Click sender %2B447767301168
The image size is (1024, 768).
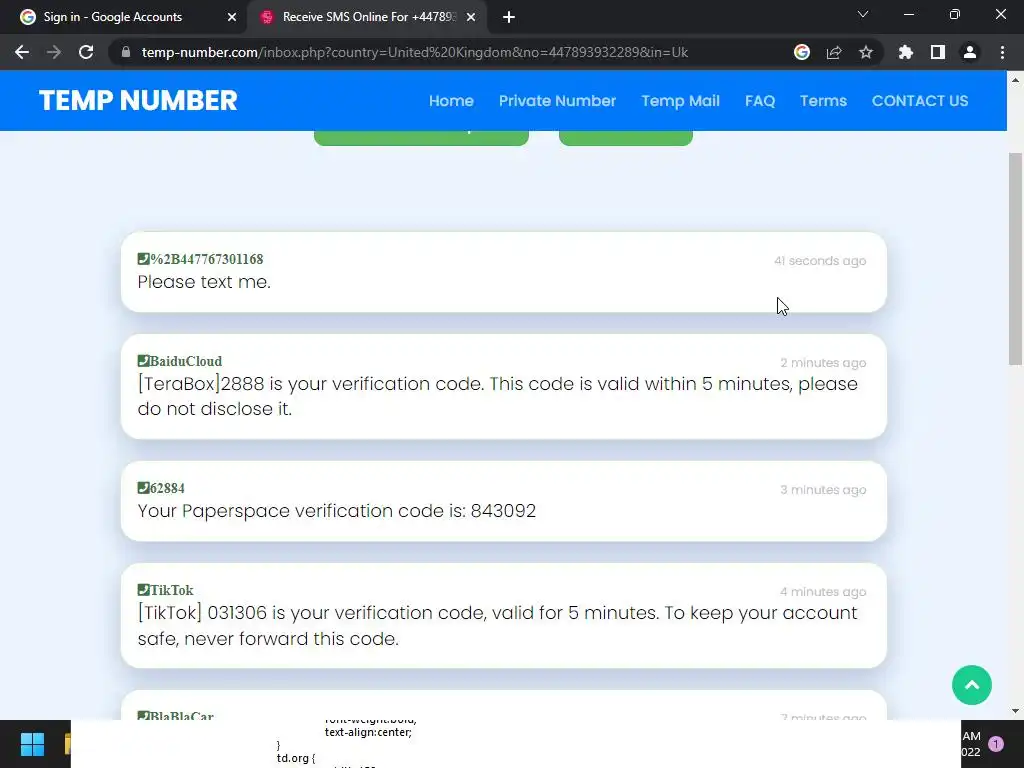click(206, 259)
